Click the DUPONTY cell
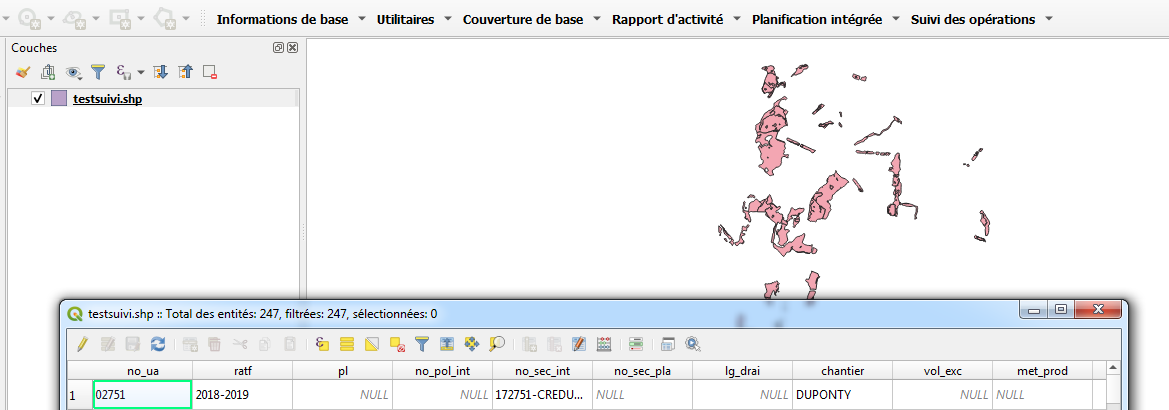Viewport: 1169px width, 410px height. coord(842,394)
